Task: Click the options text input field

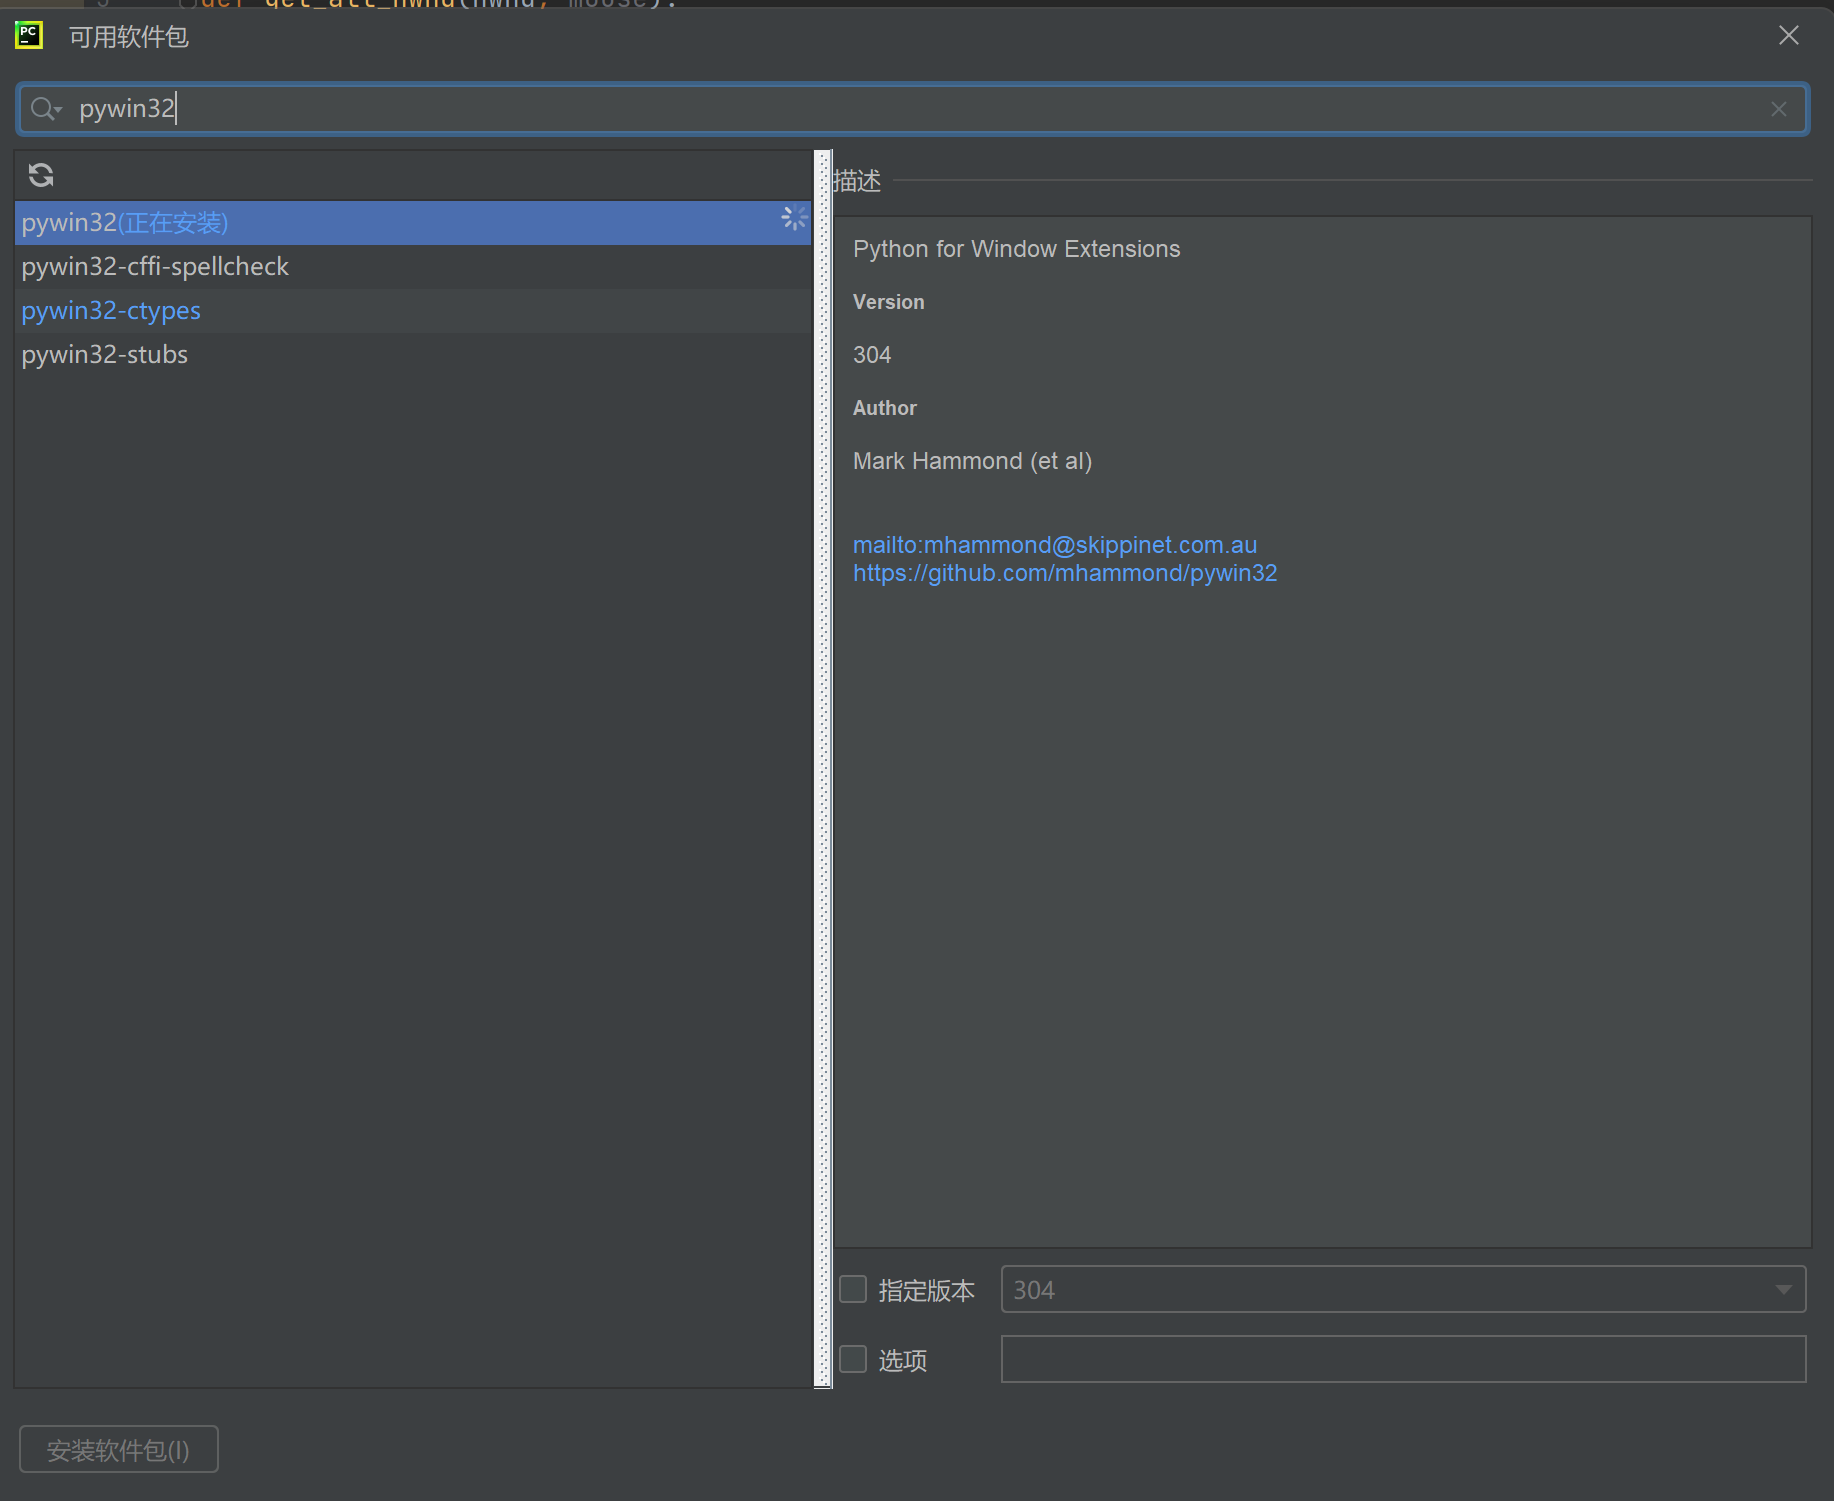Action: click(1403, 1359)
